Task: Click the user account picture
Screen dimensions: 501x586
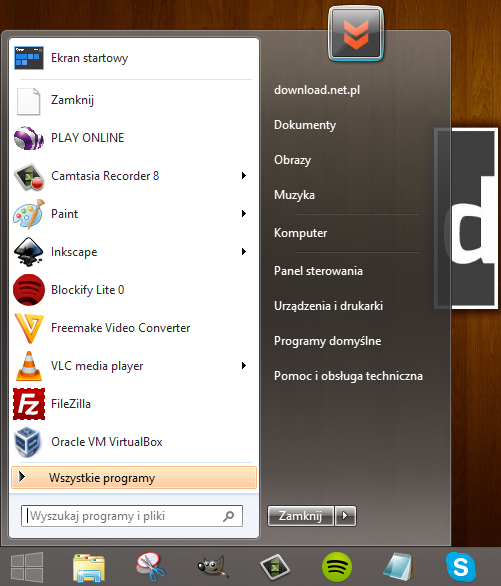Action: [x=356, y=34]
